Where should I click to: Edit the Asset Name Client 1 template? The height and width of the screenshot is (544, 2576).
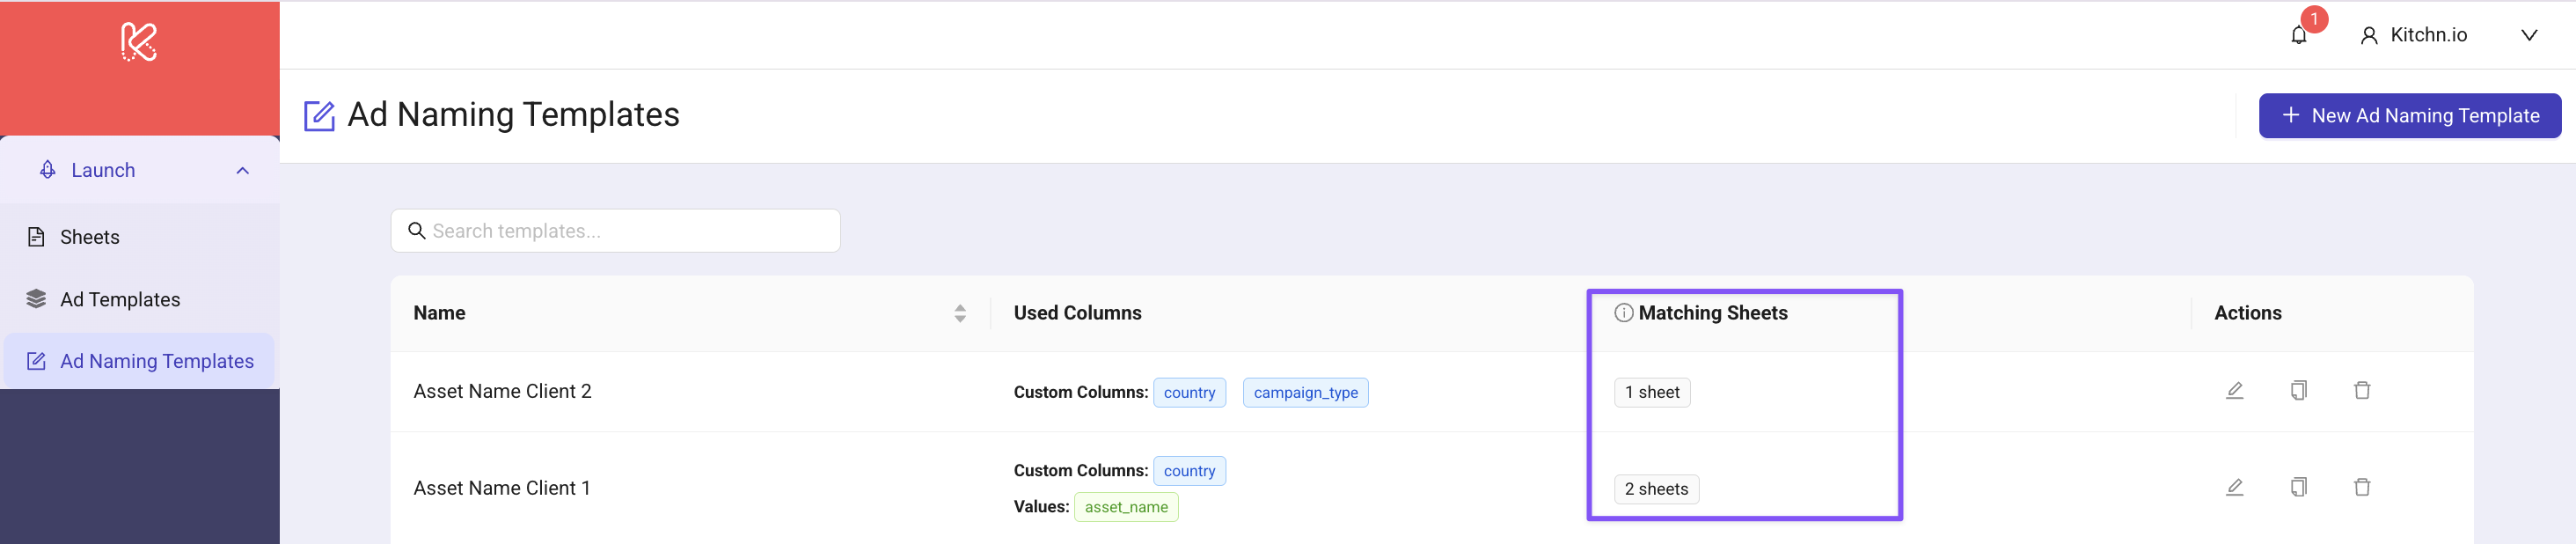point(2234,487)
